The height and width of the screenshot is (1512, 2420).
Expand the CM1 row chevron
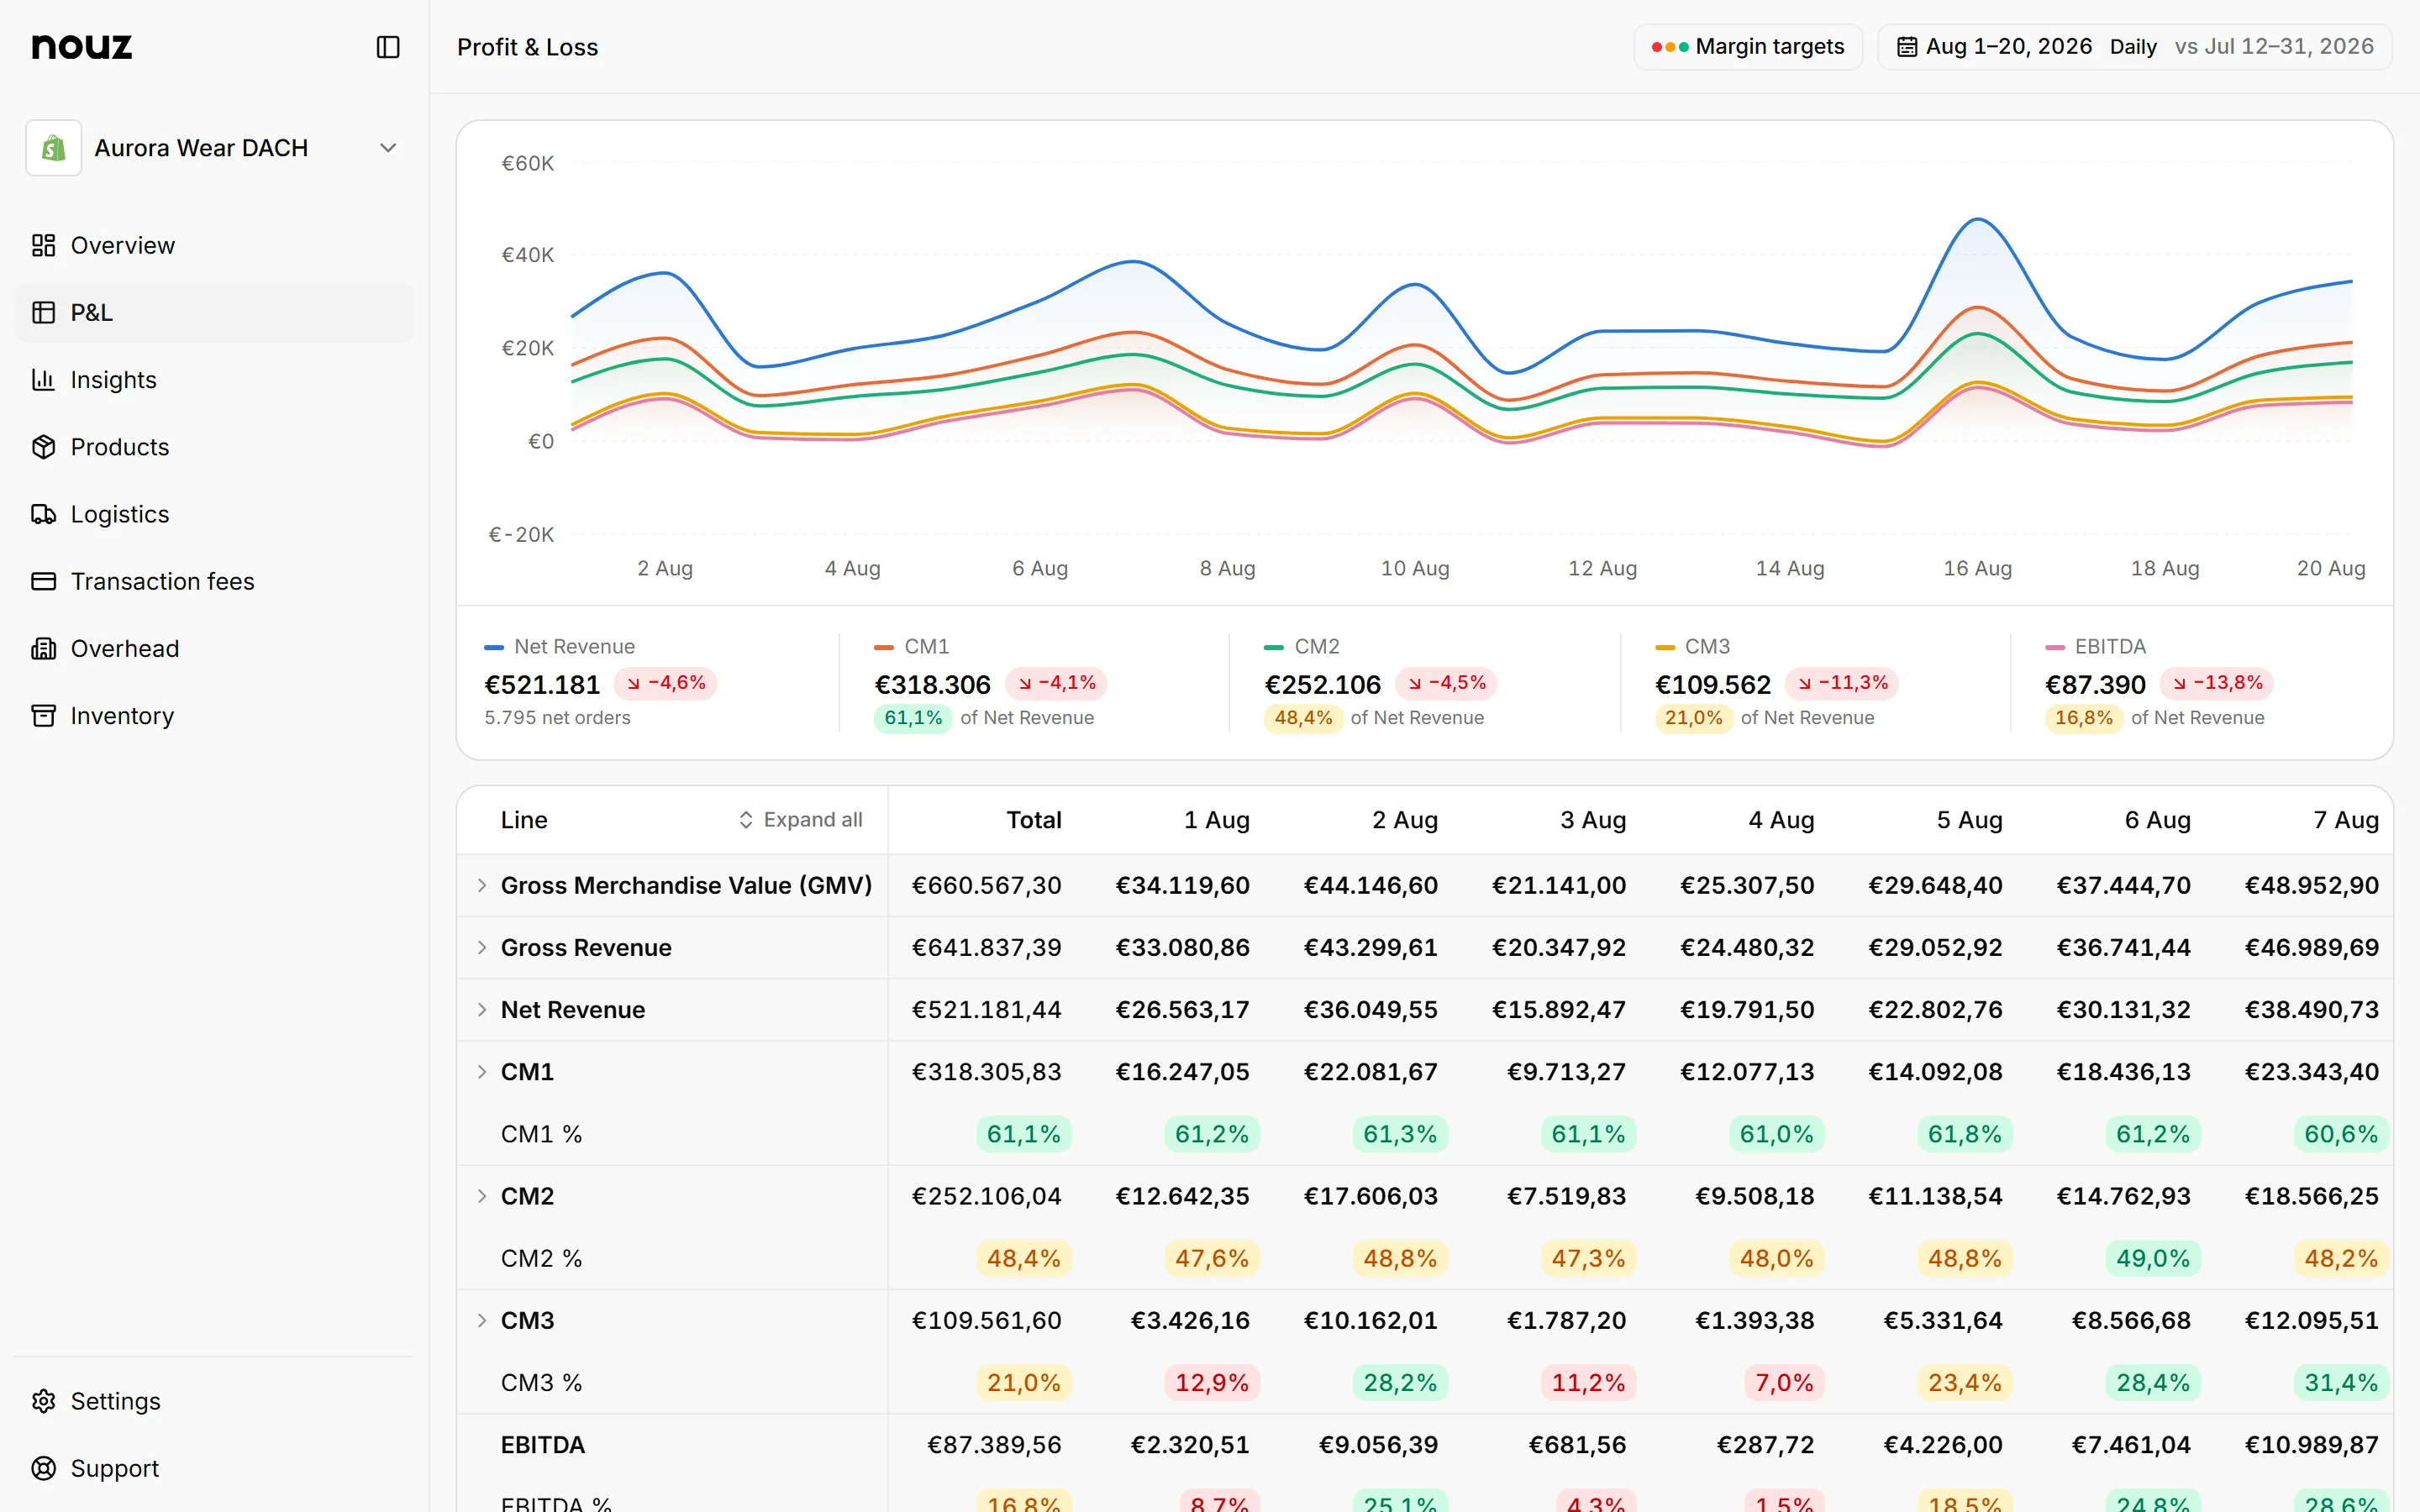(x=482, y=1071)
